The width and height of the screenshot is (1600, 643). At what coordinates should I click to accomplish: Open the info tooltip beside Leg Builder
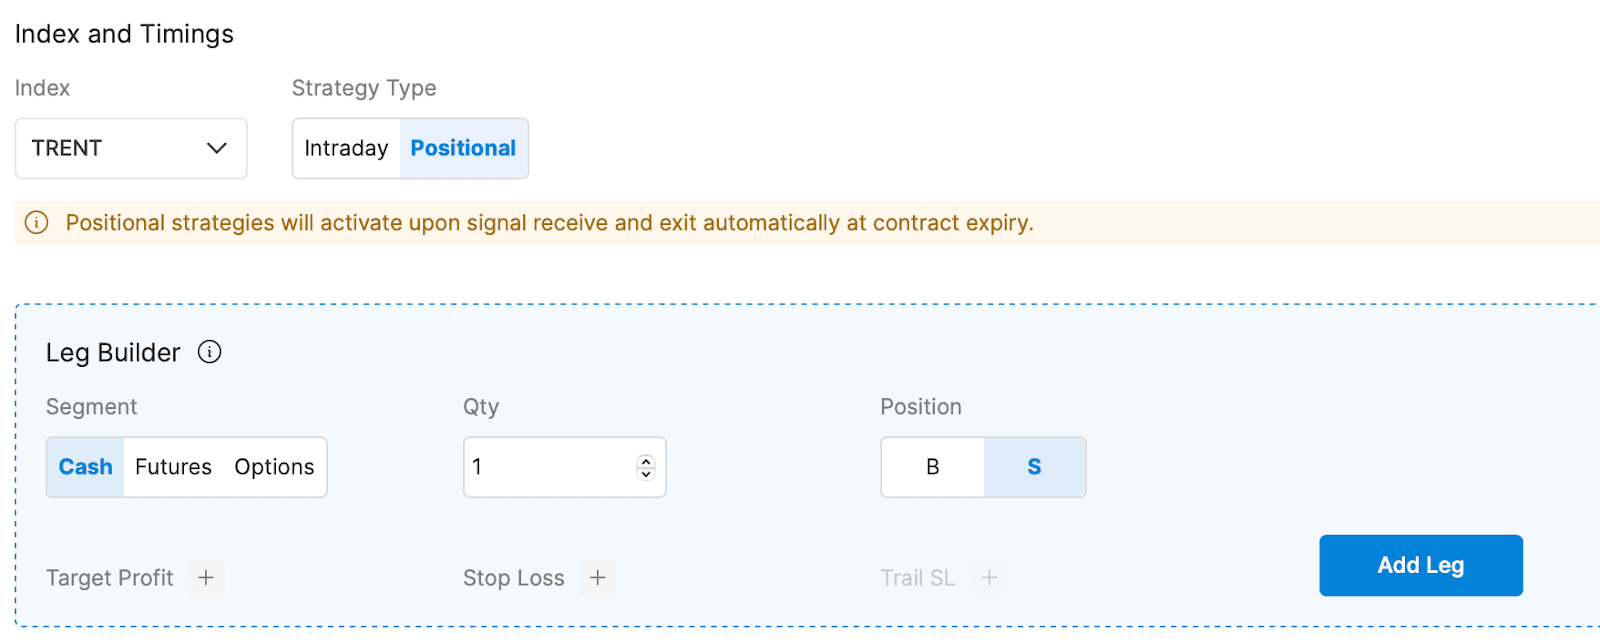coord(210,352)
